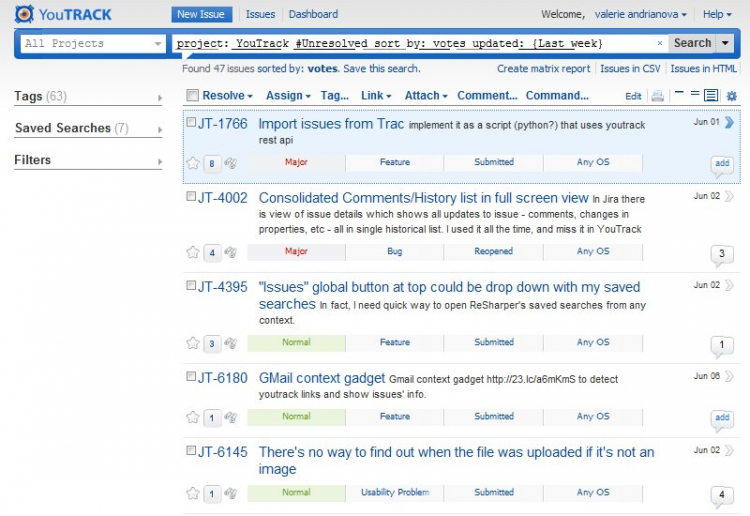Click the watchers icon on JT-6145
This screenshot has width=750, height=516.
[231, 493]
